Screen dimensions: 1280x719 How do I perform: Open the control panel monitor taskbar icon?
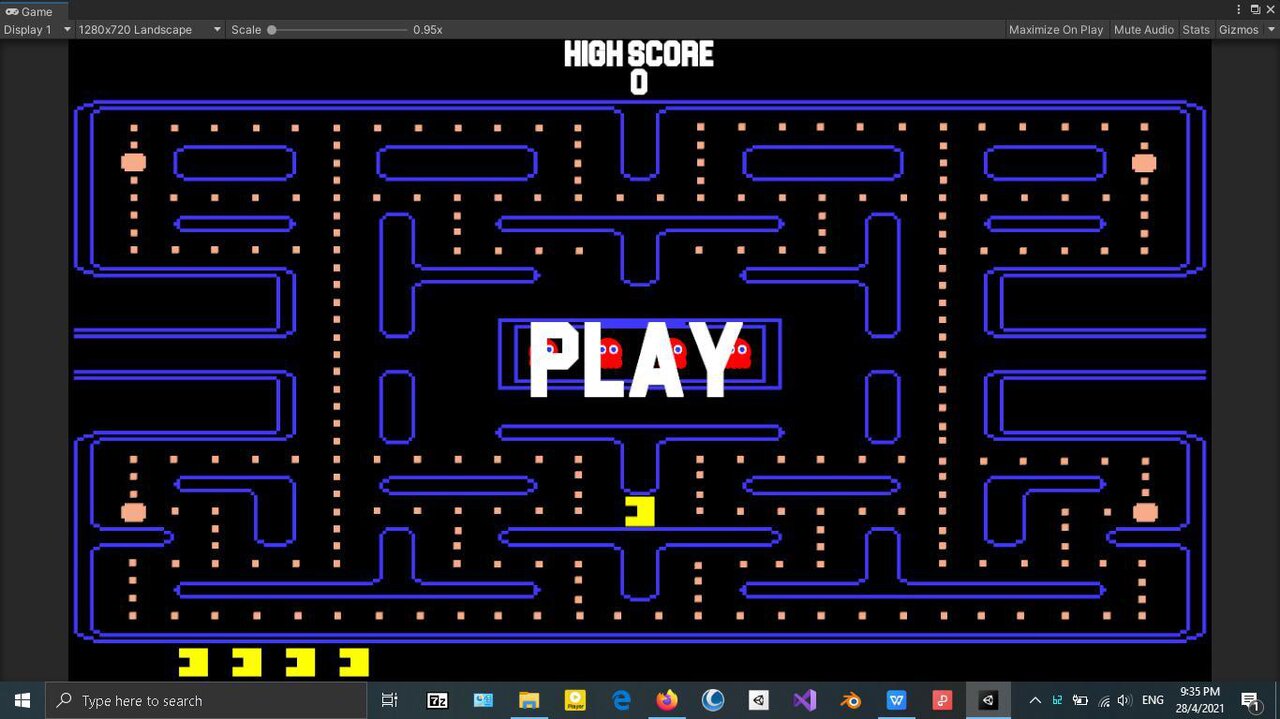[x=483, y=701]
